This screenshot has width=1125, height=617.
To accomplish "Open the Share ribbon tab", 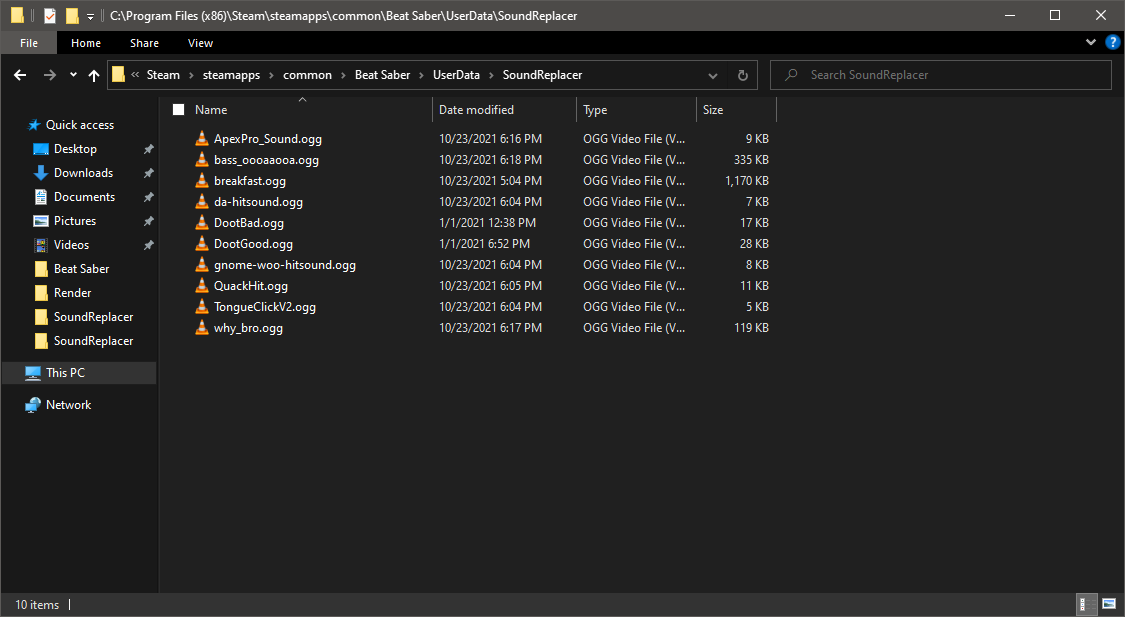I will (x=144, y=43).
